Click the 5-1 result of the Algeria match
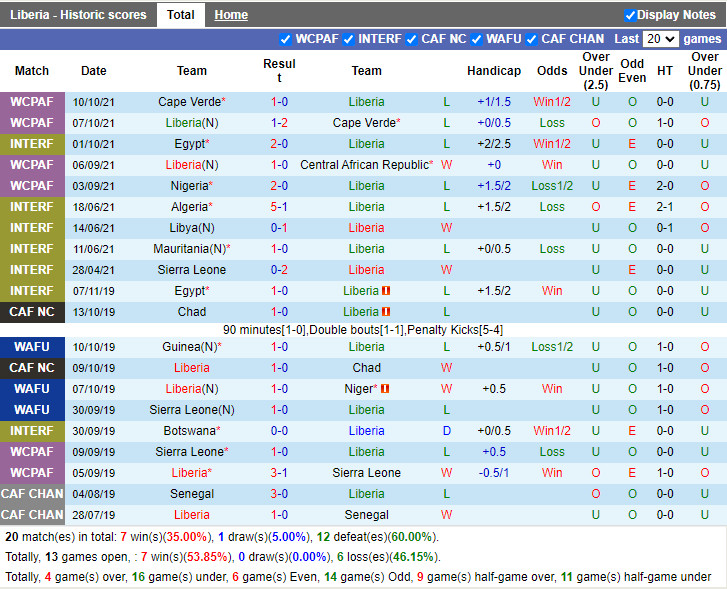 point(279,207)
